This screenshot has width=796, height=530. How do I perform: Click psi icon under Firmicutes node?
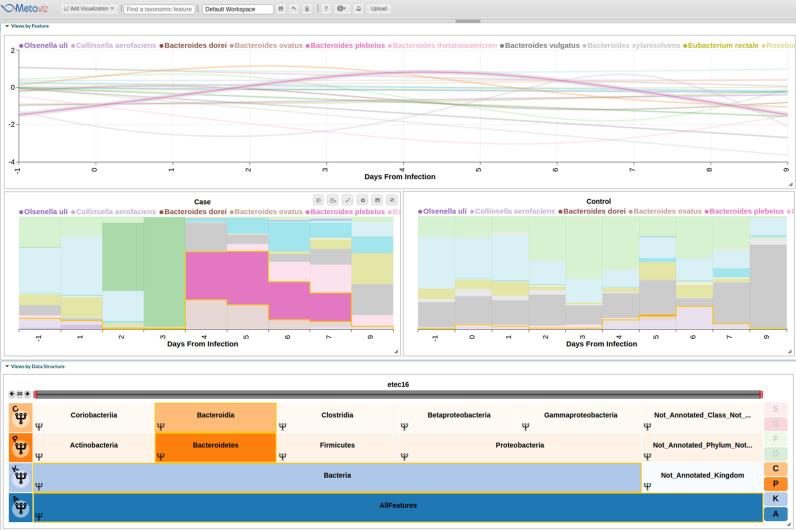tap(282, 456)
